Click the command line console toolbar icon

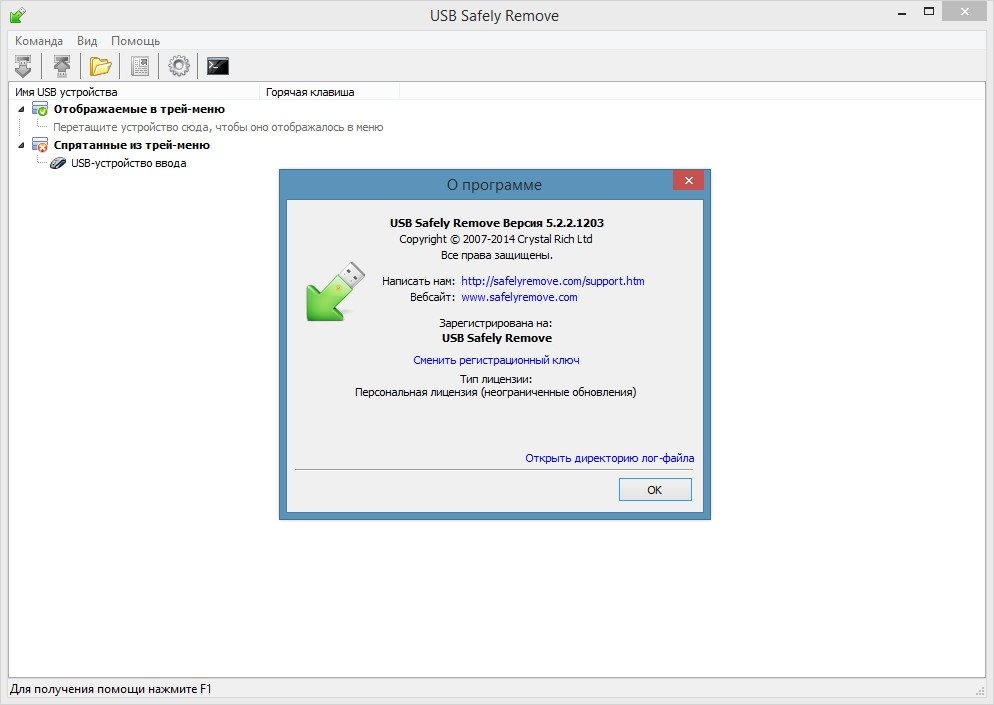point(217,66)
